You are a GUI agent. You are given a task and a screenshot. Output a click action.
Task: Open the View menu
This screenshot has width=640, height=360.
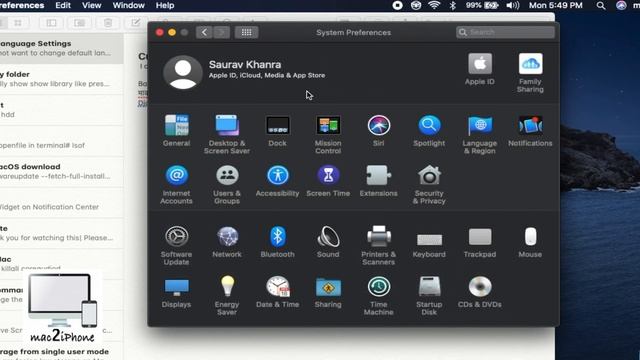[91, 5]
